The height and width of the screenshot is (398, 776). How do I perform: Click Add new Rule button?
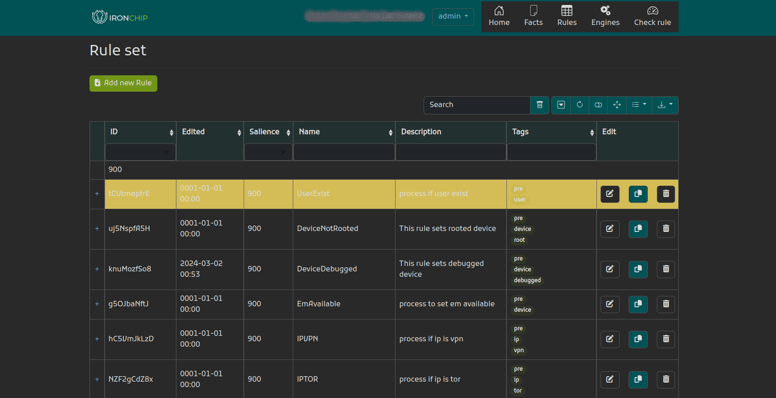tap(123, 83)
